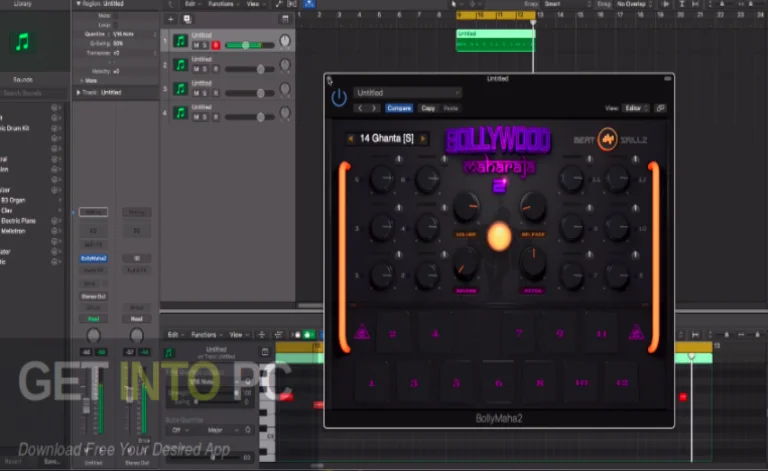Screen dimensions: 768x471
Task: Click the Volume knob in plugin center
Action: (x=466, y=208)
